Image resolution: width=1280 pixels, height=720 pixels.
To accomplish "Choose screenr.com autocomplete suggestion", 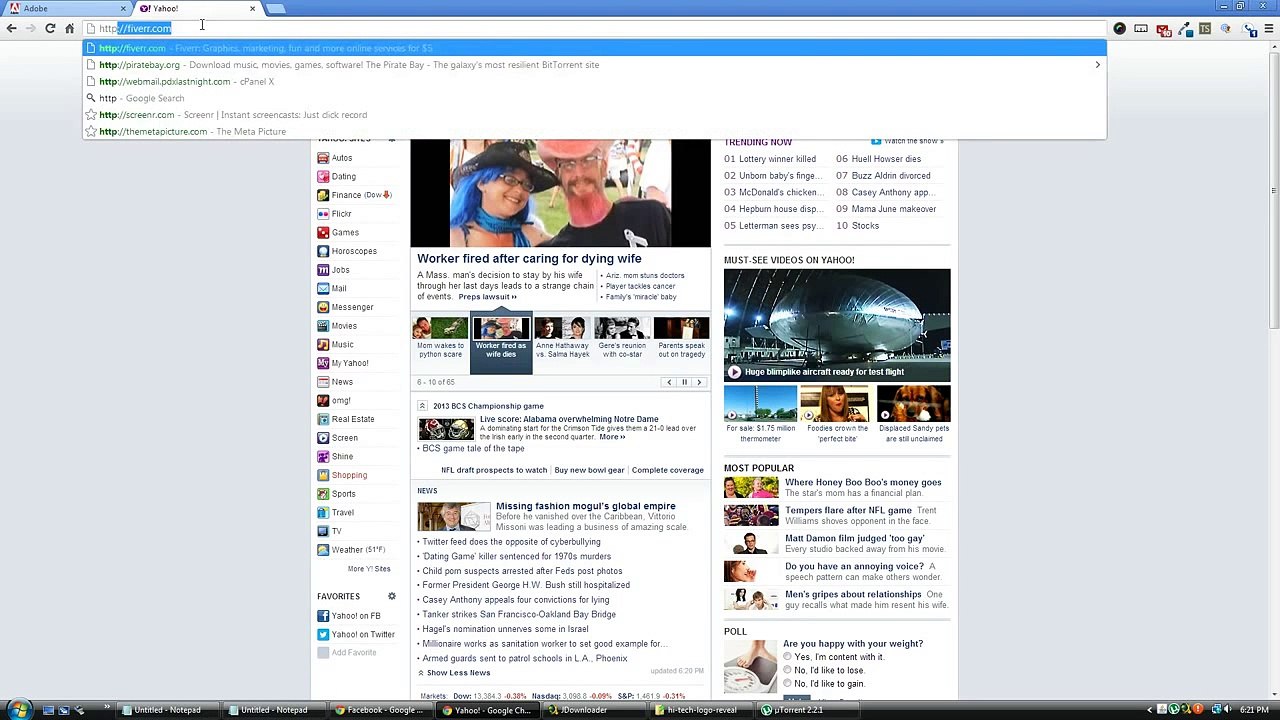I will [x=594, y=115].
